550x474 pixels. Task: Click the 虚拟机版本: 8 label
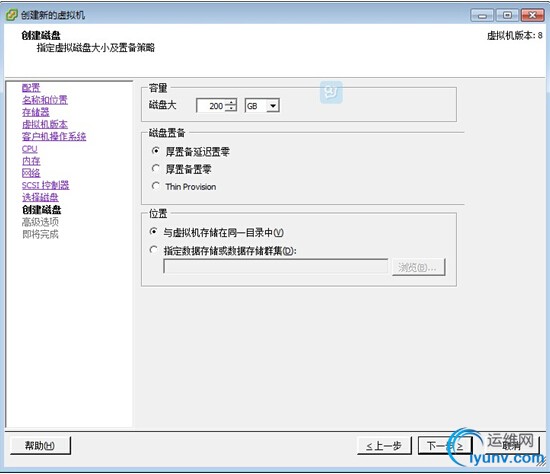coord(515,35)
